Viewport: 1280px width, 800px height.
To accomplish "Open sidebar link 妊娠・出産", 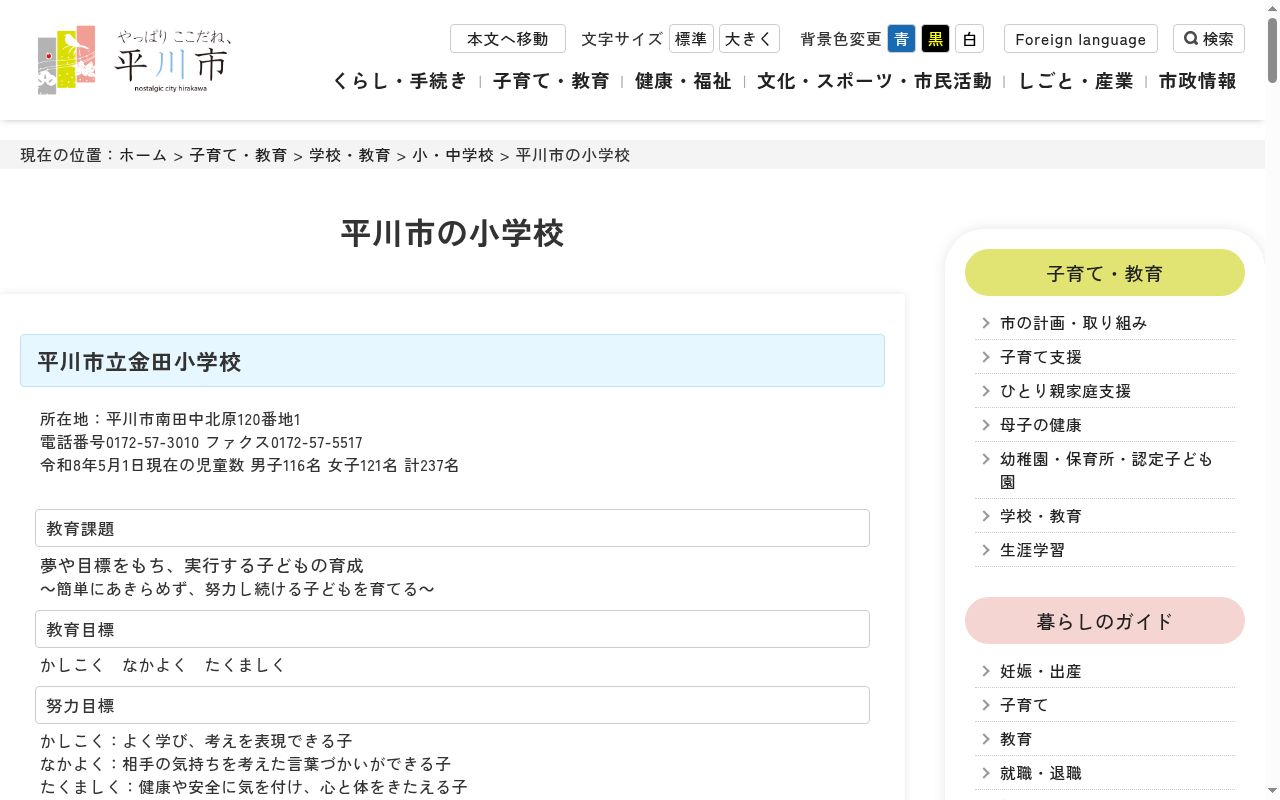I will click(1041, 671).
